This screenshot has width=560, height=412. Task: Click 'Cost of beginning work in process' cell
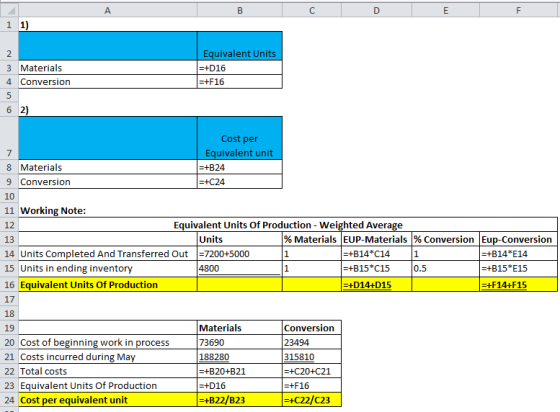(108, 342)
